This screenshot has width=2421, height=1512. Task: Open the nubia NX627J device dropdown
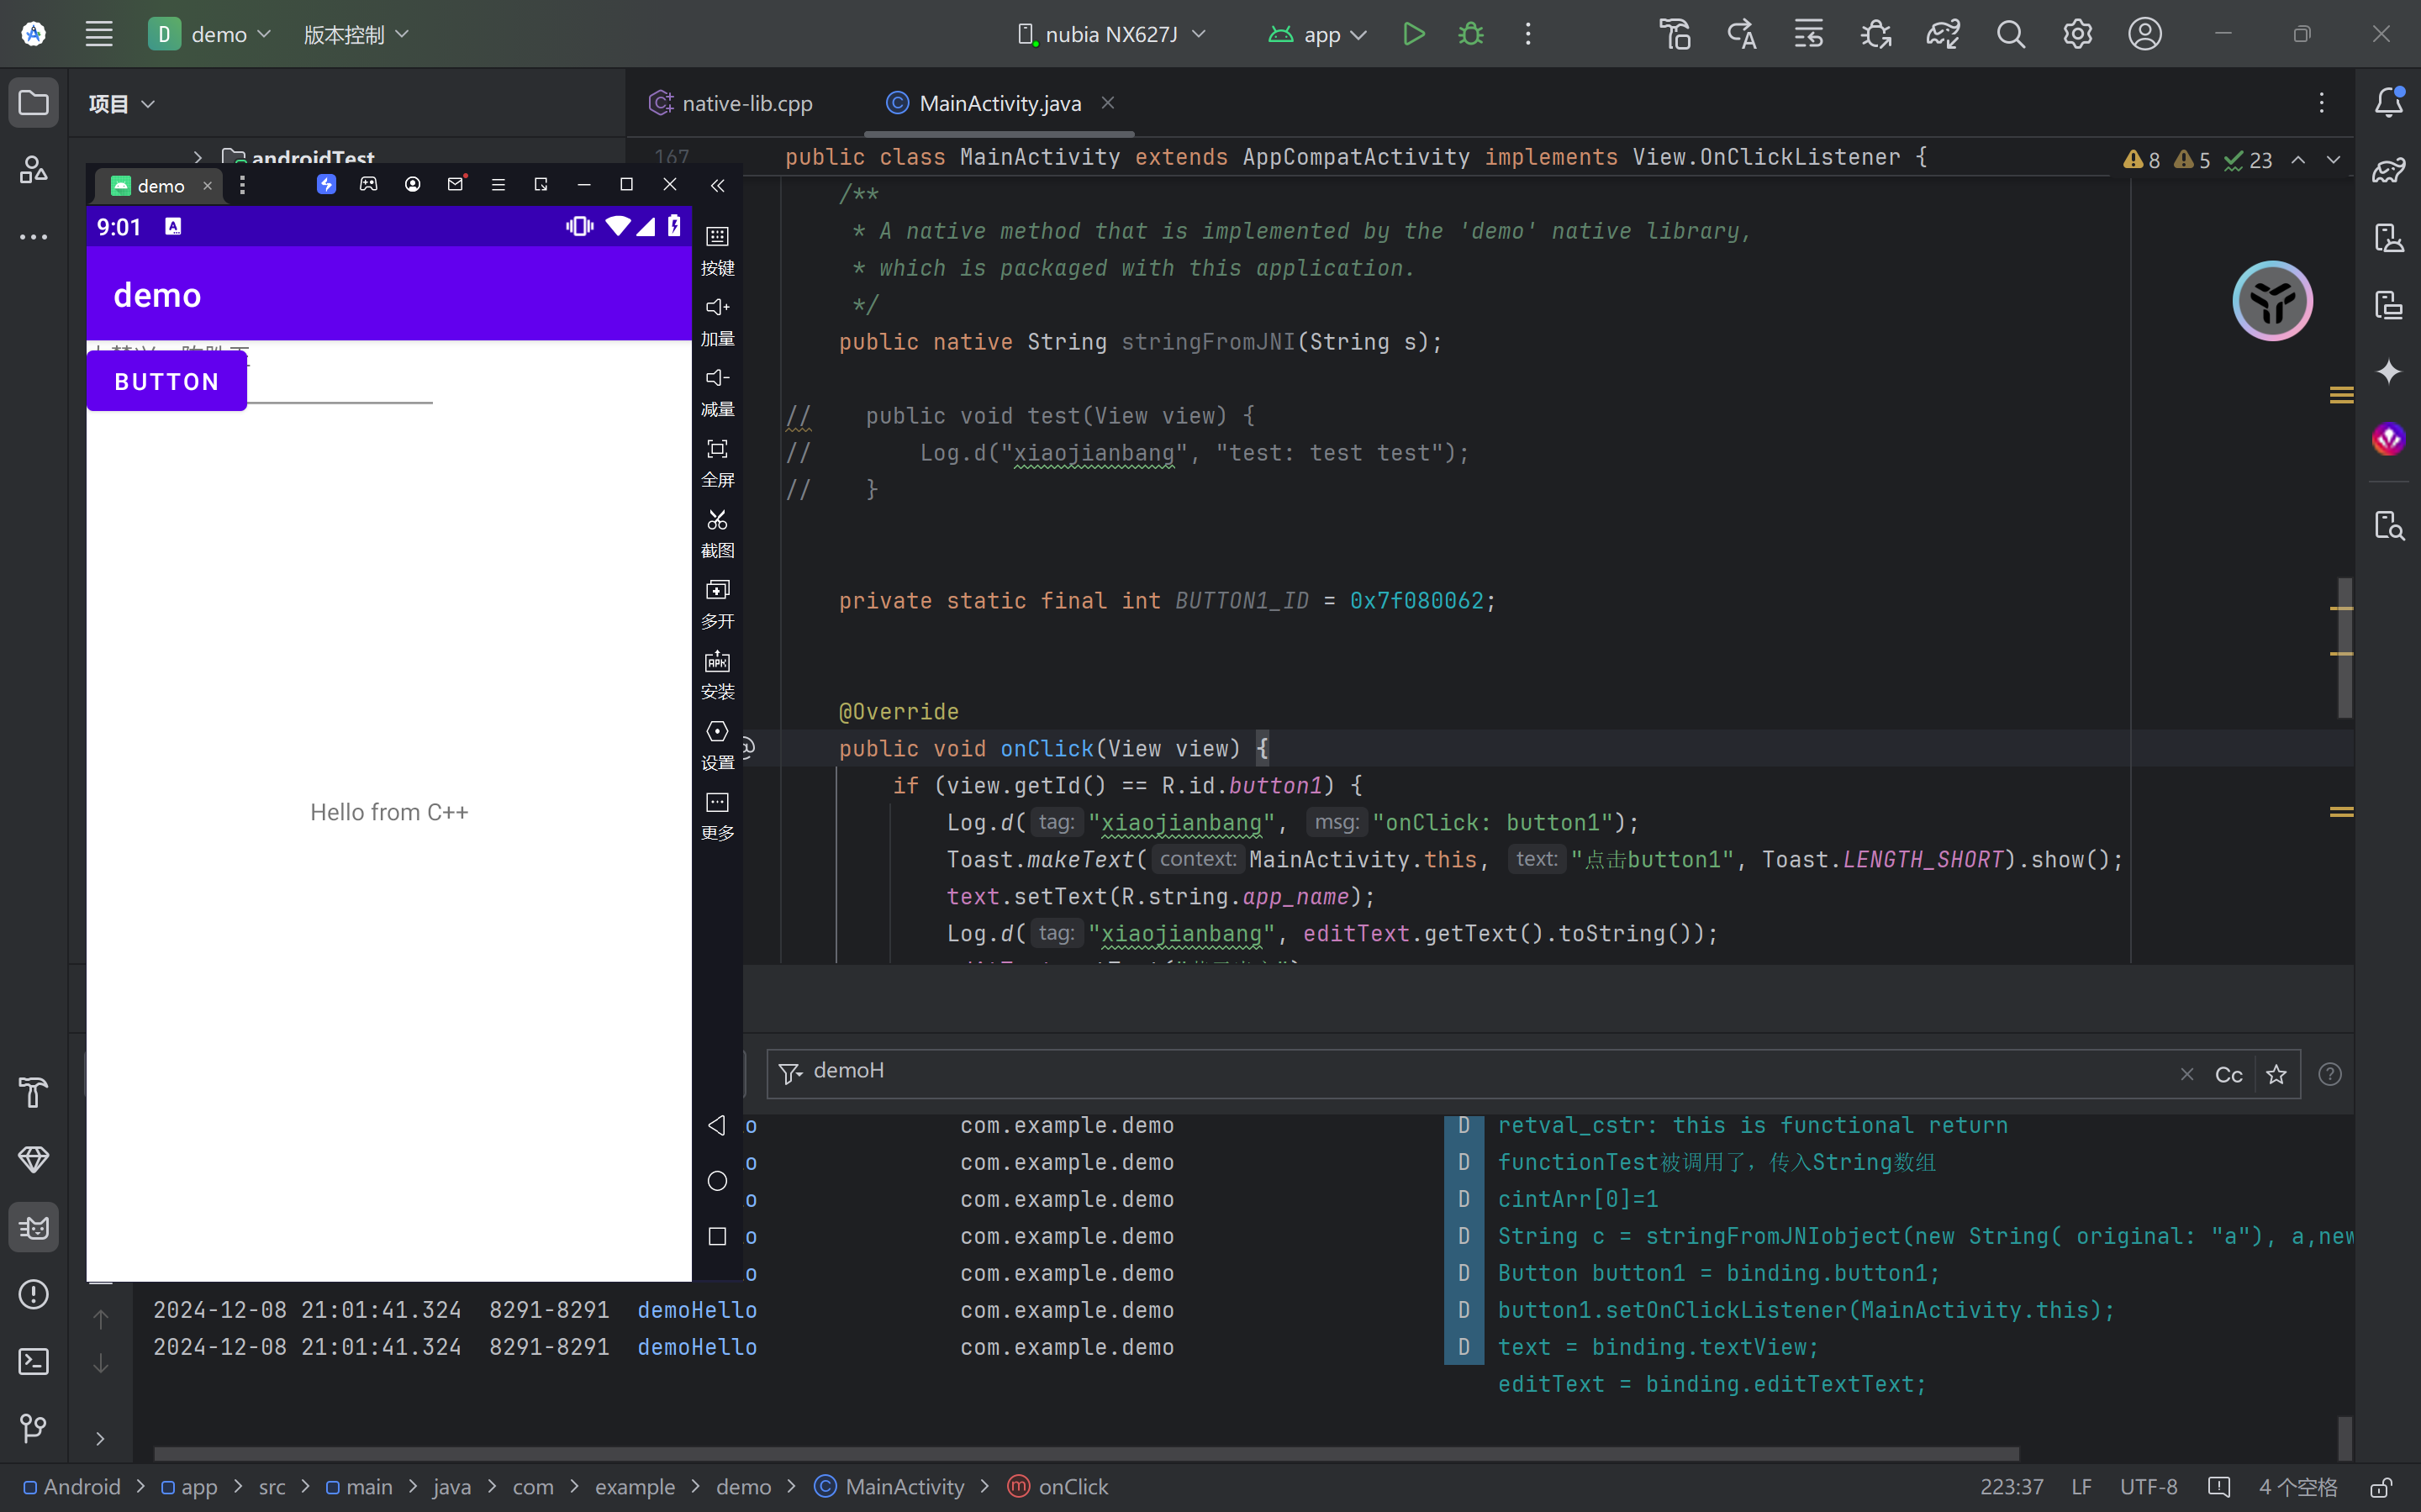point(1111,34)
